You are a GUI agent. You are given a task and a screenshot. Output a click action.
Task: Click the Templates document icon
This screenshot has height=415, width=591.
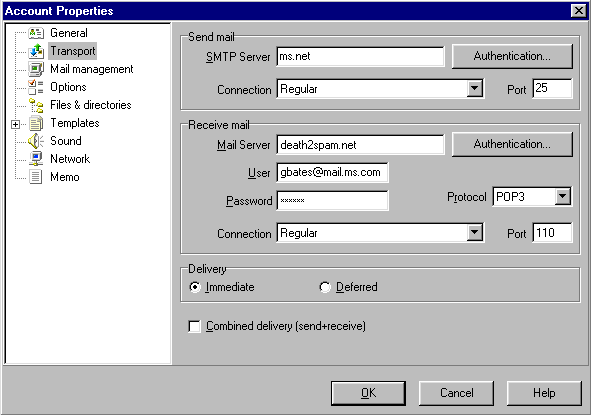pos(36,123)
